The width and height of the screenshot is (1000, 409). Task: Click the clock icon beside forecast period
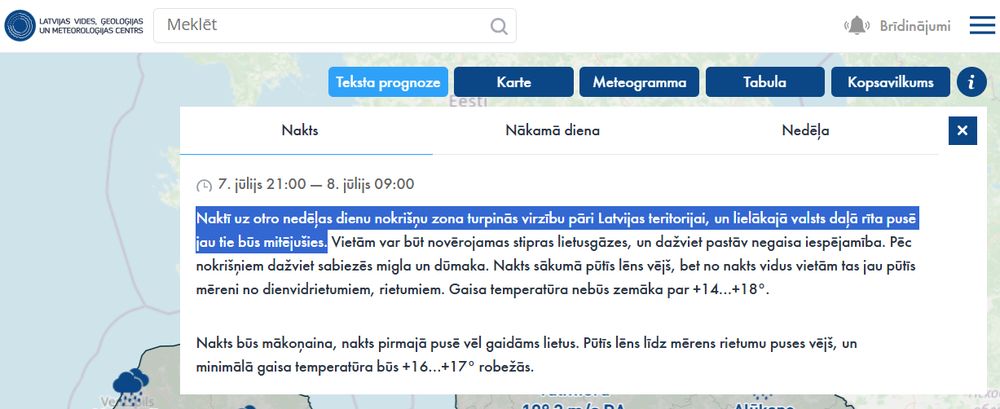203,186
